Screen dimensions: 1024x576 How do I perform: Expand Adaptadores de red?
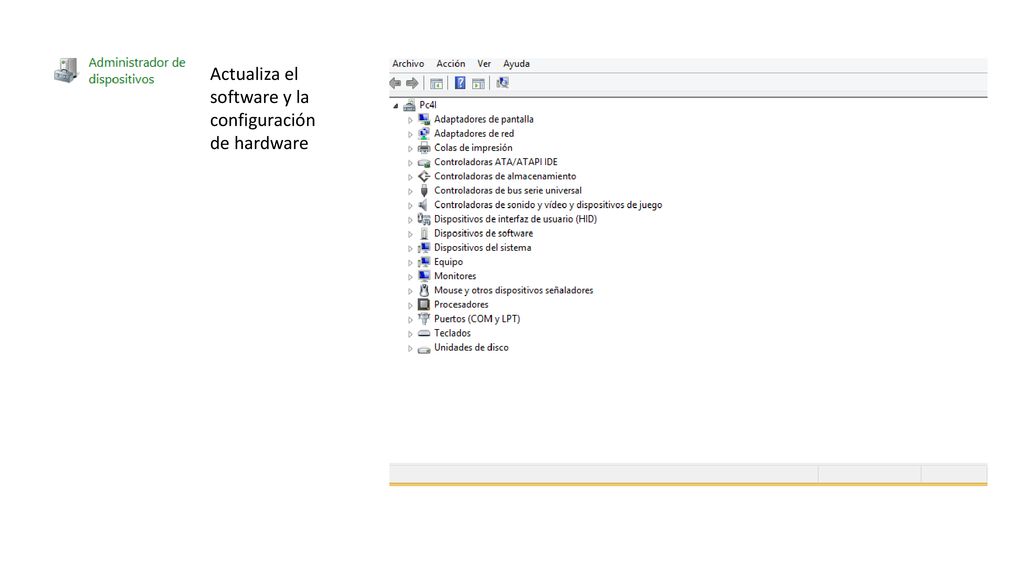point(410,134)
